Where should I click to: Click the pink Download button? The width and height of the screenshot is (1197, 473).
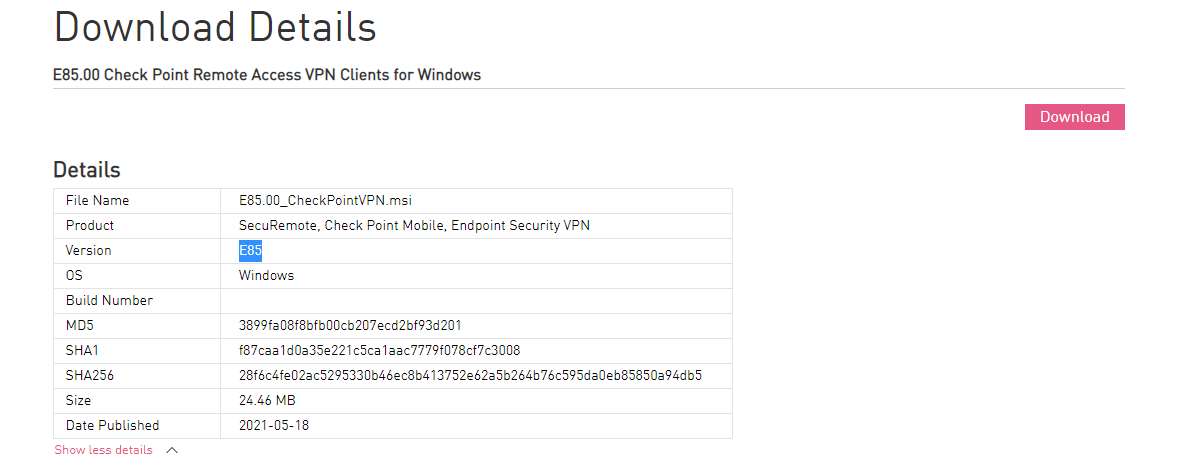tap(1074, 117)
